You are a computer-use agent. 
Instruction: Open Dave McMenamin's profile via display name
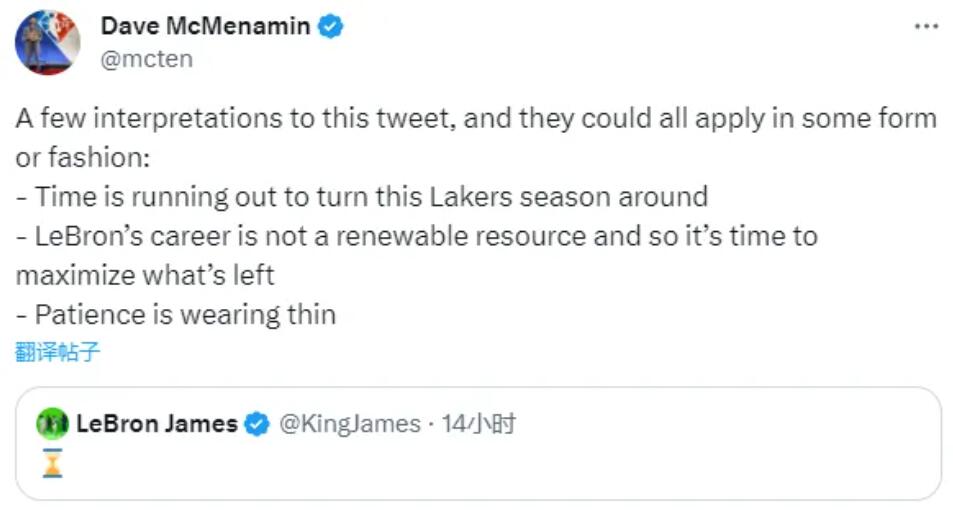coord(205,27)
